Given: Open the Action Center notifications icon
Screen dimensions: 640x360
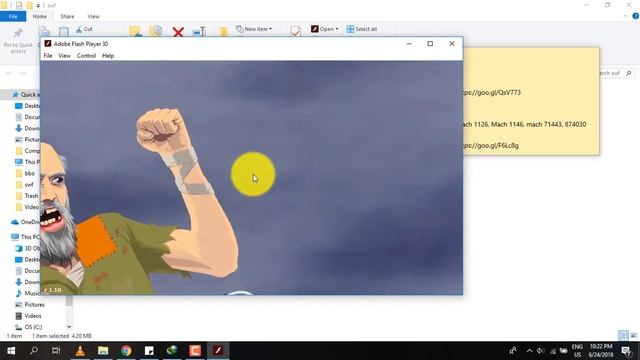Looking at the screenshot, I should click(627, 351).
